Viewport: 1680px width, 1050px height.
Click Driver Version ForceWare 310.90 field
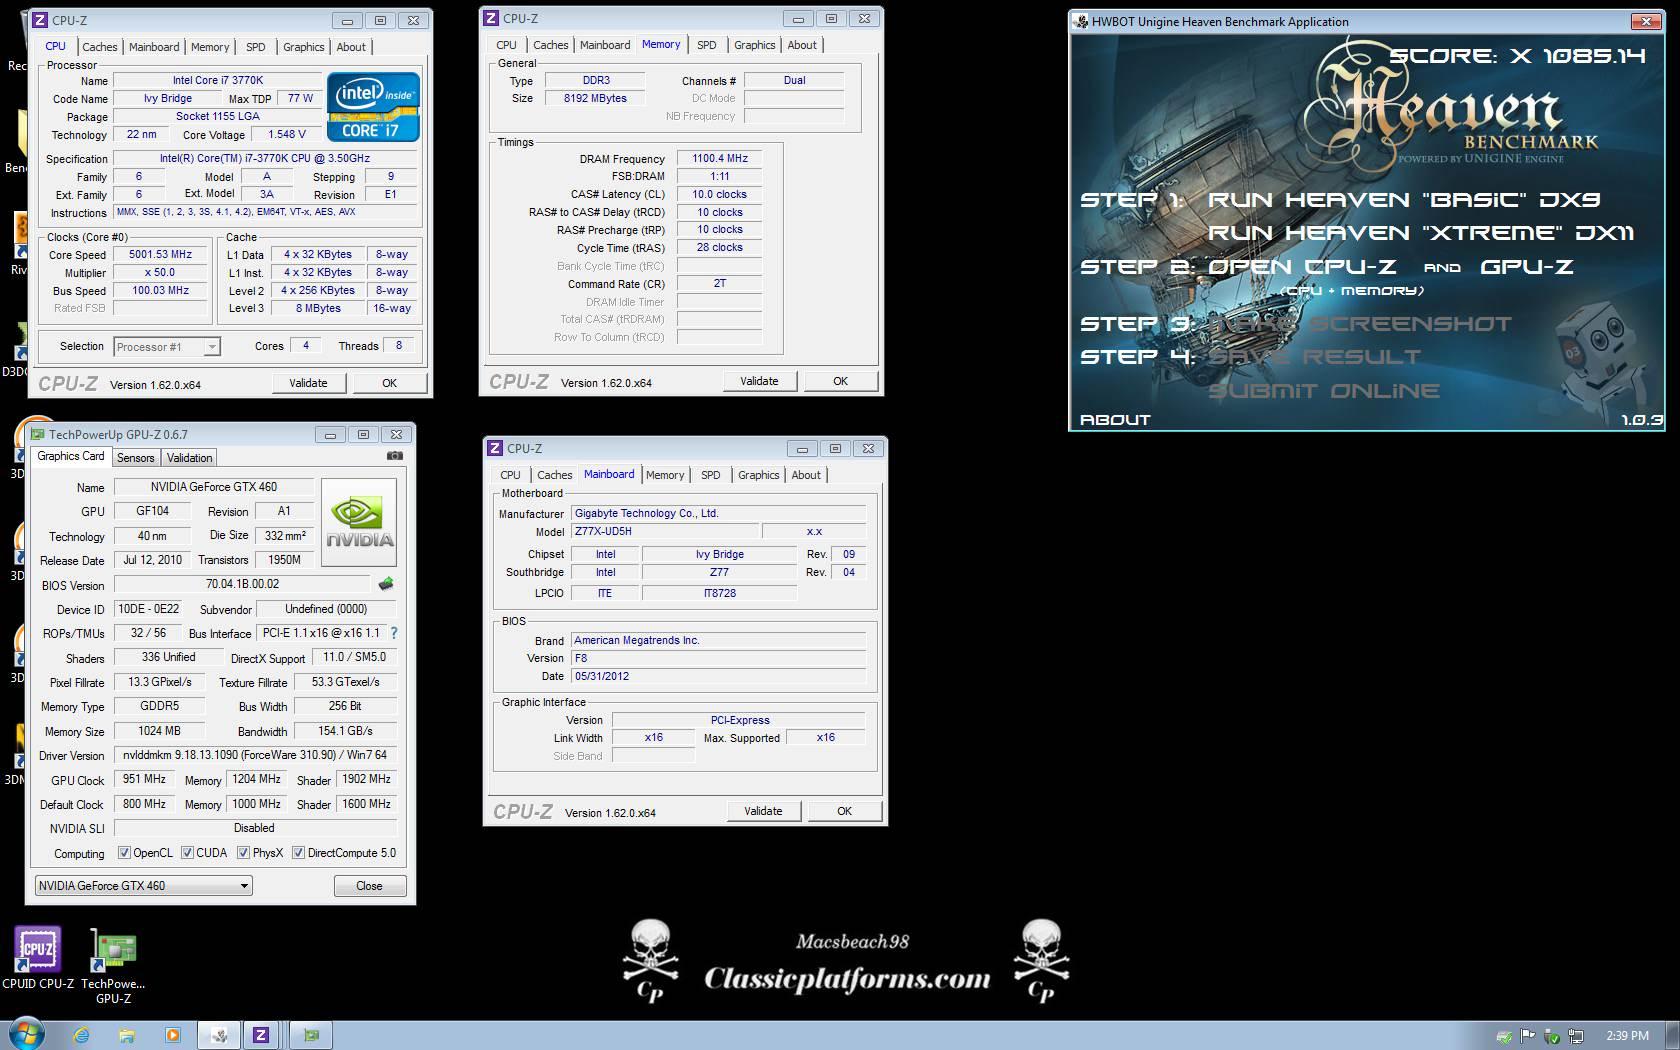tap(255, 755)
